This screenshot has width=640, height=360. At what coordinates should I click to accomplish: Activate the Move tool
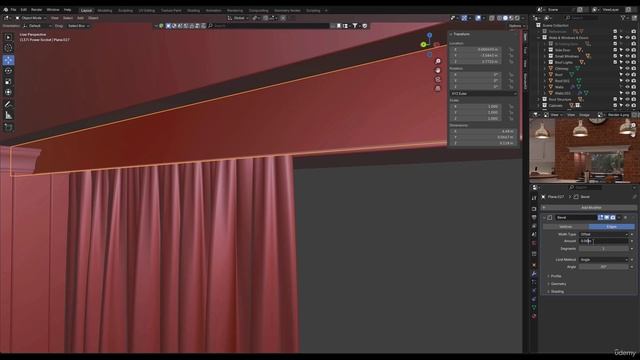click(8, 60)
